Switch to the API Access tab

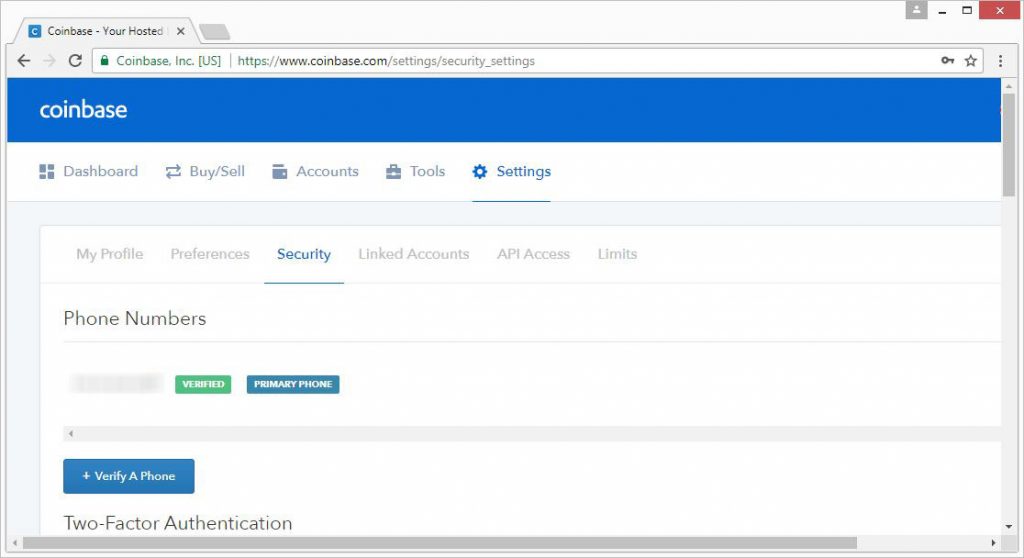click(533, 254)
